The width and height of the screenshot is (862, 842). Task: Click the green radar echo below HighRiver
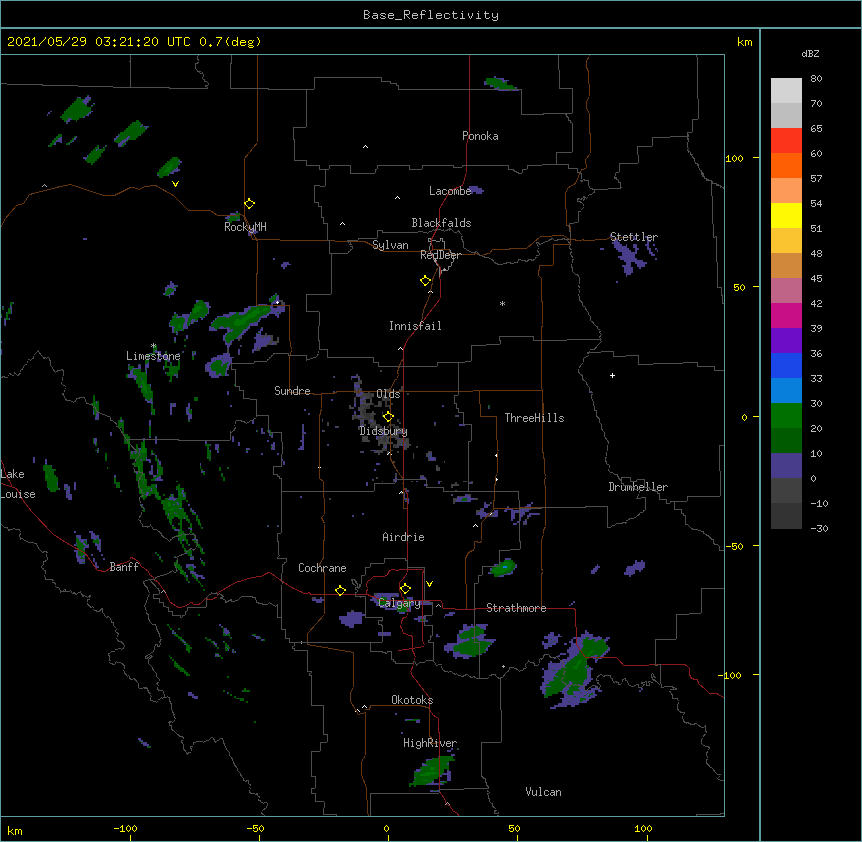[x=433, y=771]
